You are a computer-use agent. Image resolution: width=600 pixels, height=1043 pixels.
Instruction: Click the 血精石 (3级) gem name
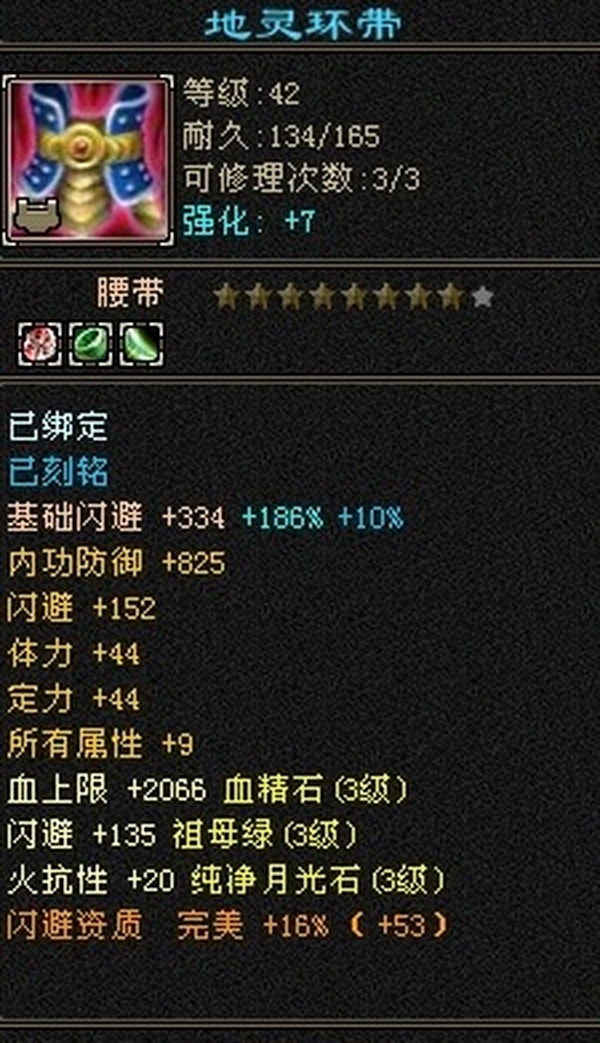316,790
